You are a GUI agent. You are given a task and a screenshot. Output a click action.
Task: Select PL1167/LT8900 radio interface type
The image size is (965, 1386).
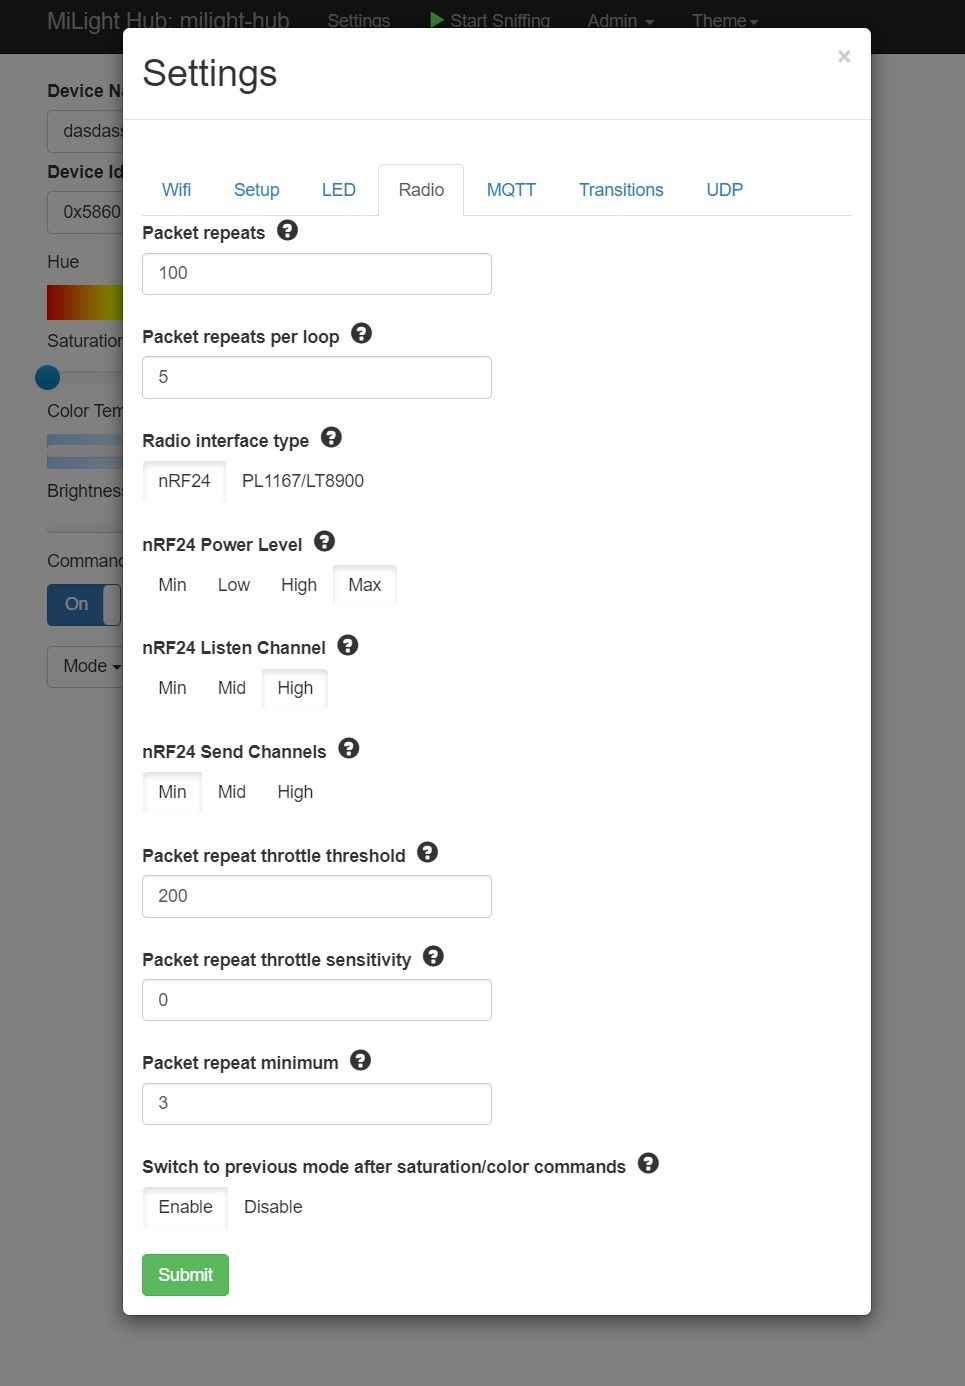(x=303, y=481)
